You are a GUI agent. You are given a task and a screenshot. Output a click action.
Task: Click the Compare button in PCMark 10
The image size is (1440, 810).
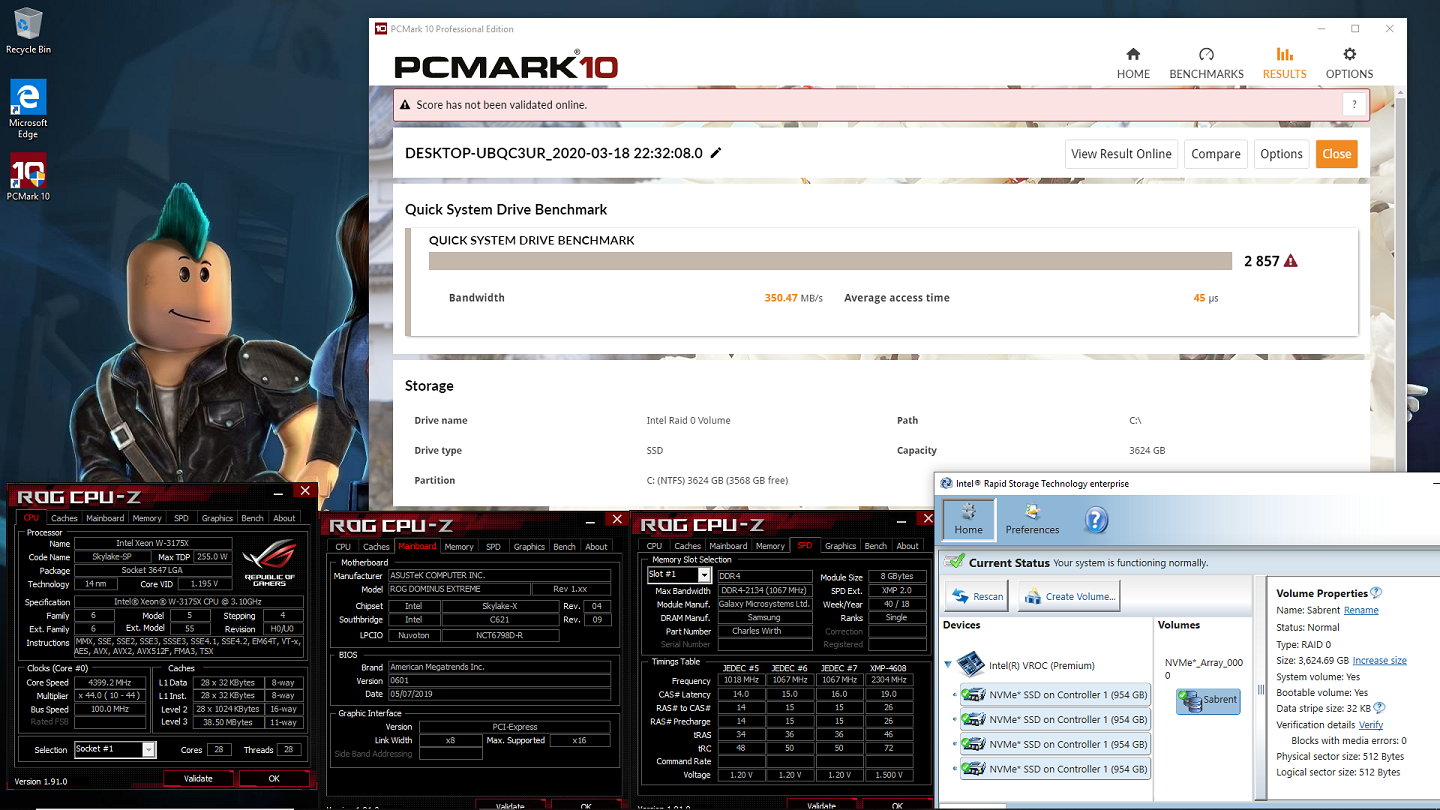(x=1216, y=154)
